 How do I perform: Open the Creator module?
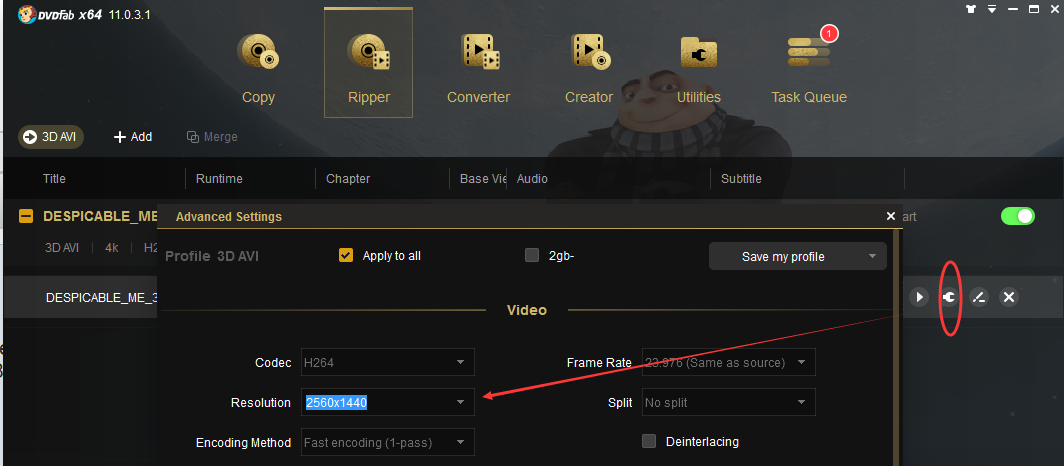click(x=589, y=69)
